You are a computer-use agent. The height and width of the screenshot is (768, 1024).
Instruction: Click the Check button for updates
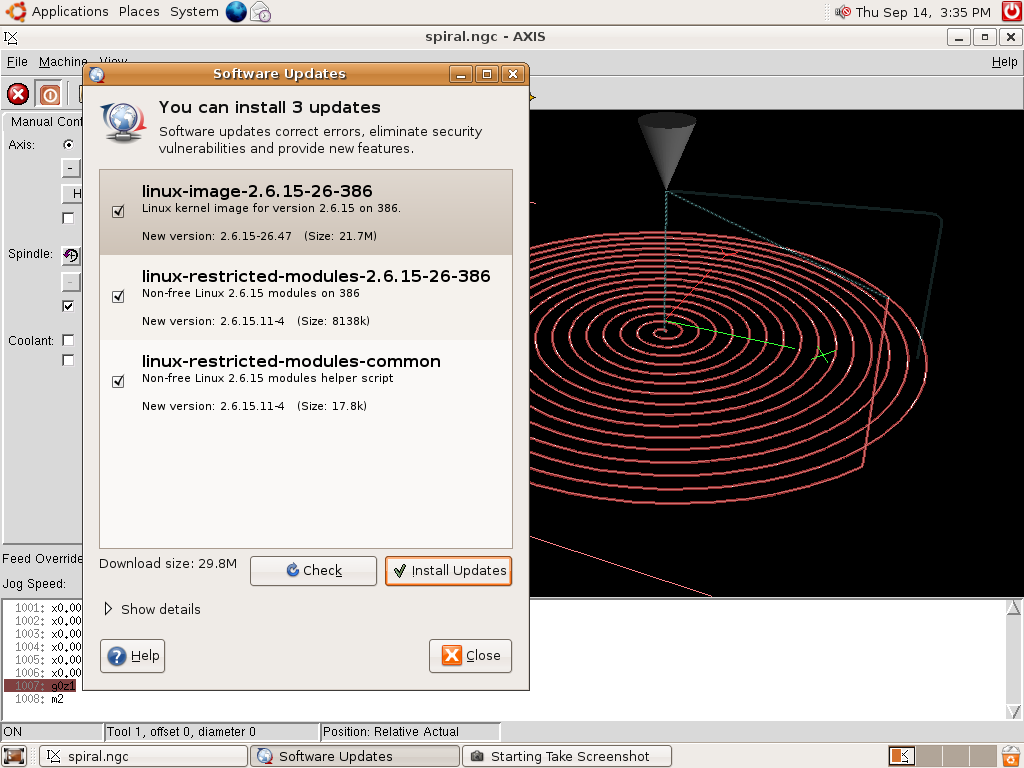click(x=313, y=571)
